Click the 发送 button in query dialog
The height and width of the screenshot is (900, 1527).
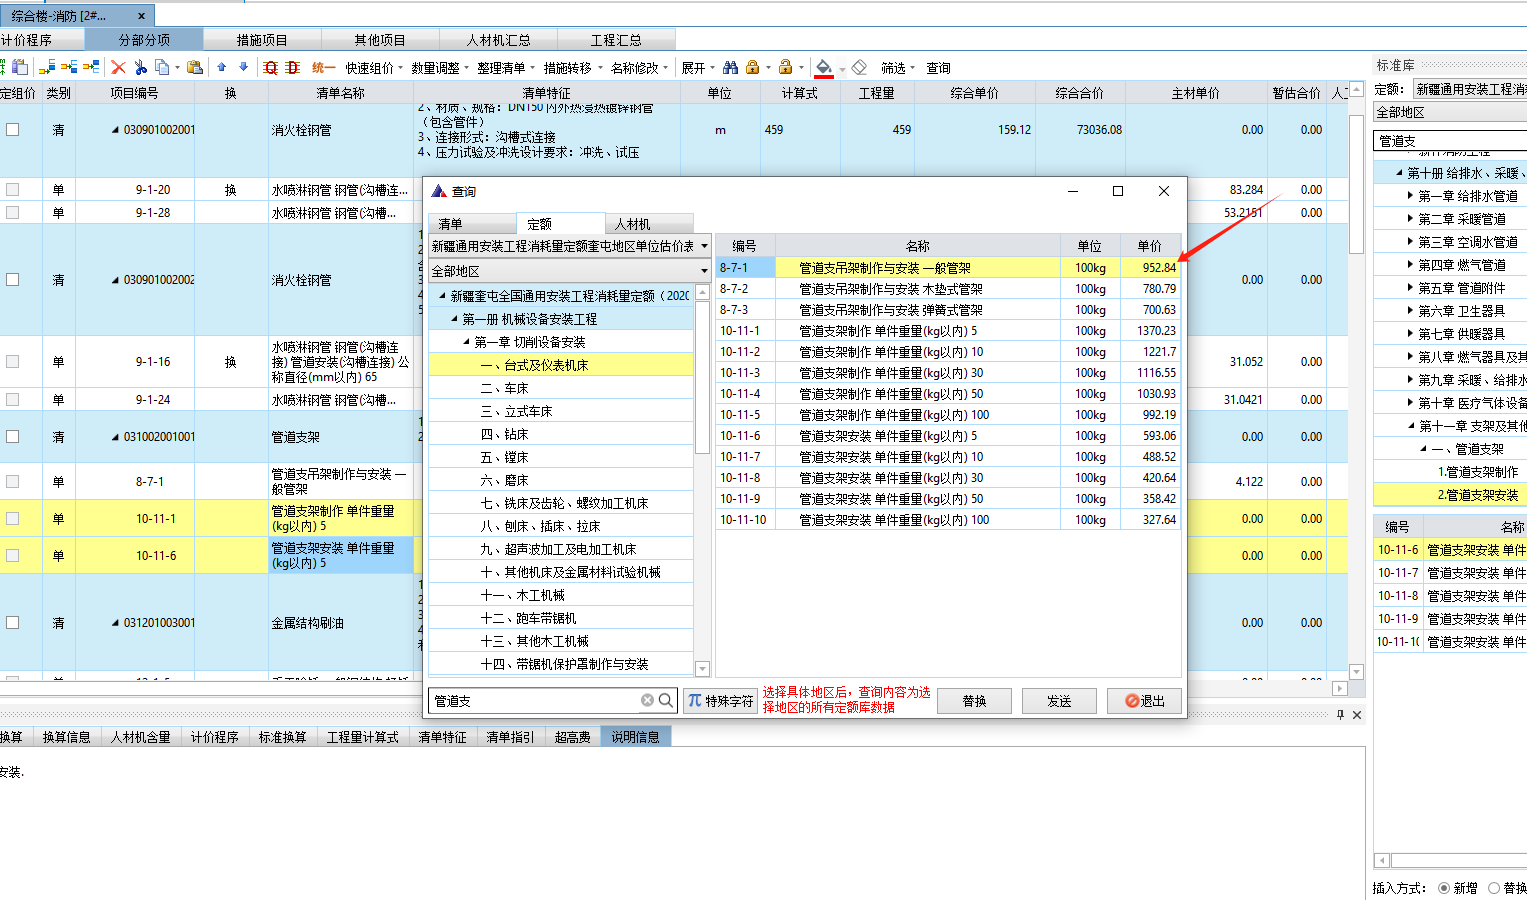coord(1059,701)
